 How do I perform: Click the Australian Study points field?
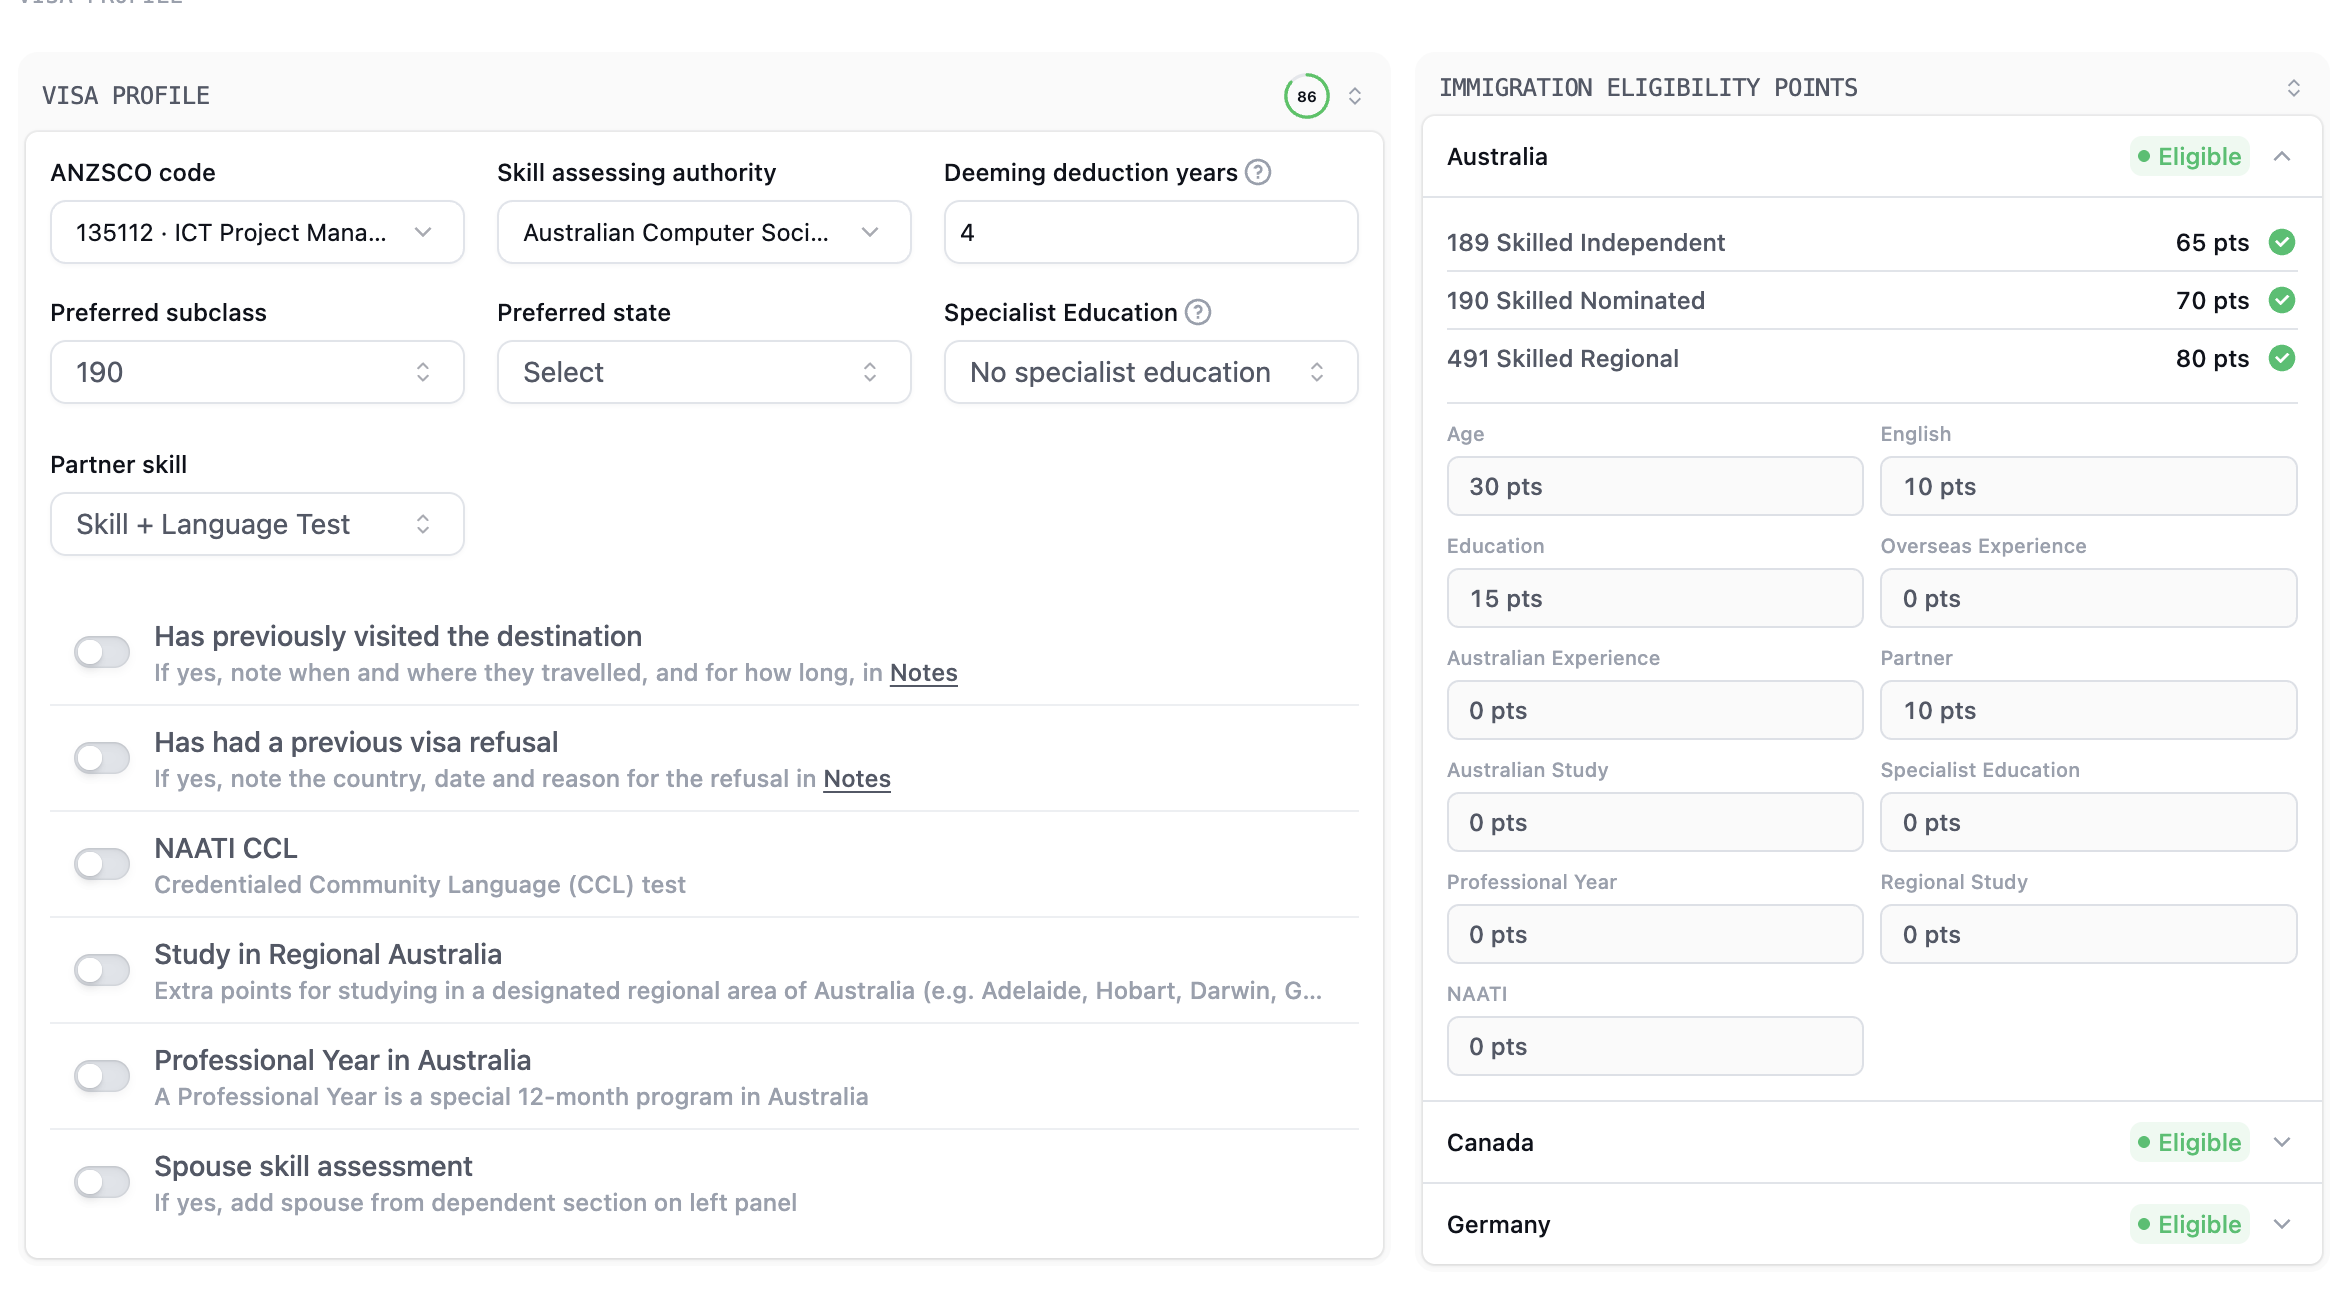point(1655,822)
